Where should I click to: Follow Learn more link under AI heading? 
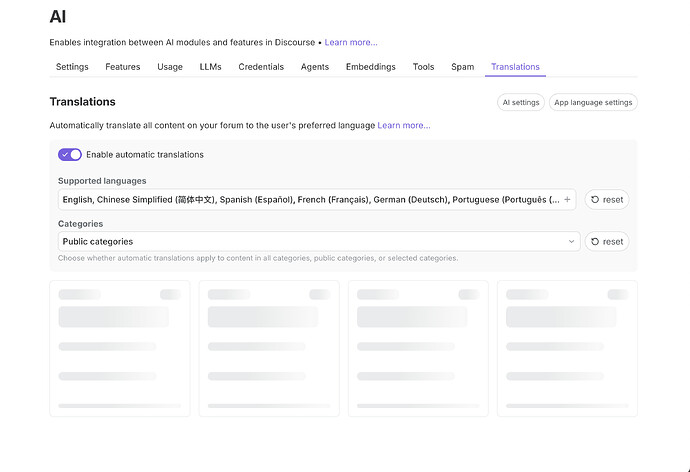tap(351, 43)
